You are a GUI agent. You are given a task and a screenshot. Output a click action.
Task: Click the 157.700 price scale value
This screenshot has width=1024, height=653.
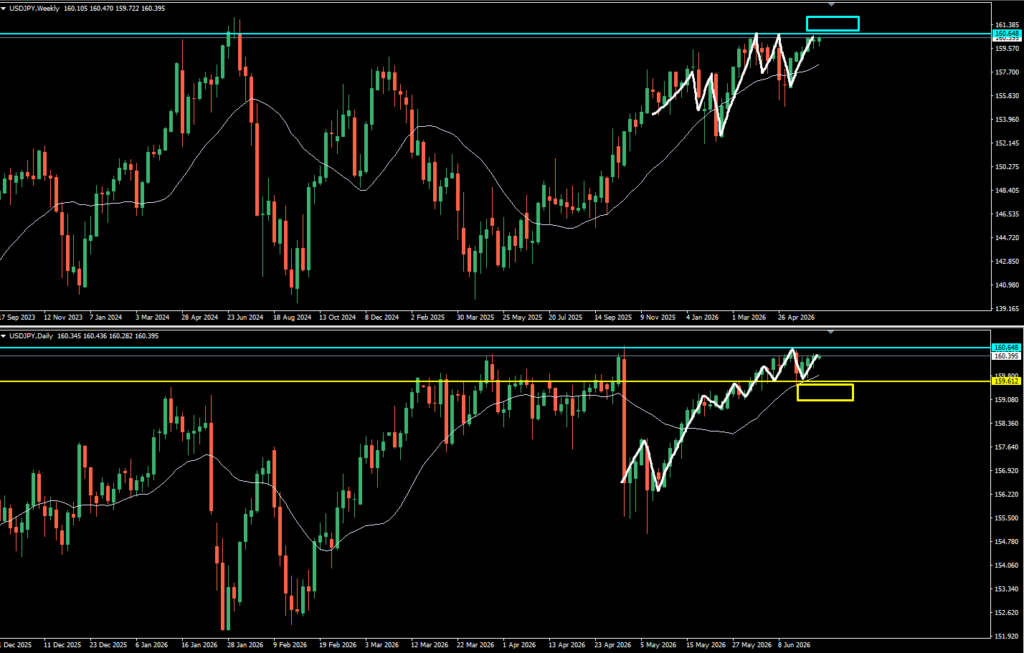point(1006,72)
